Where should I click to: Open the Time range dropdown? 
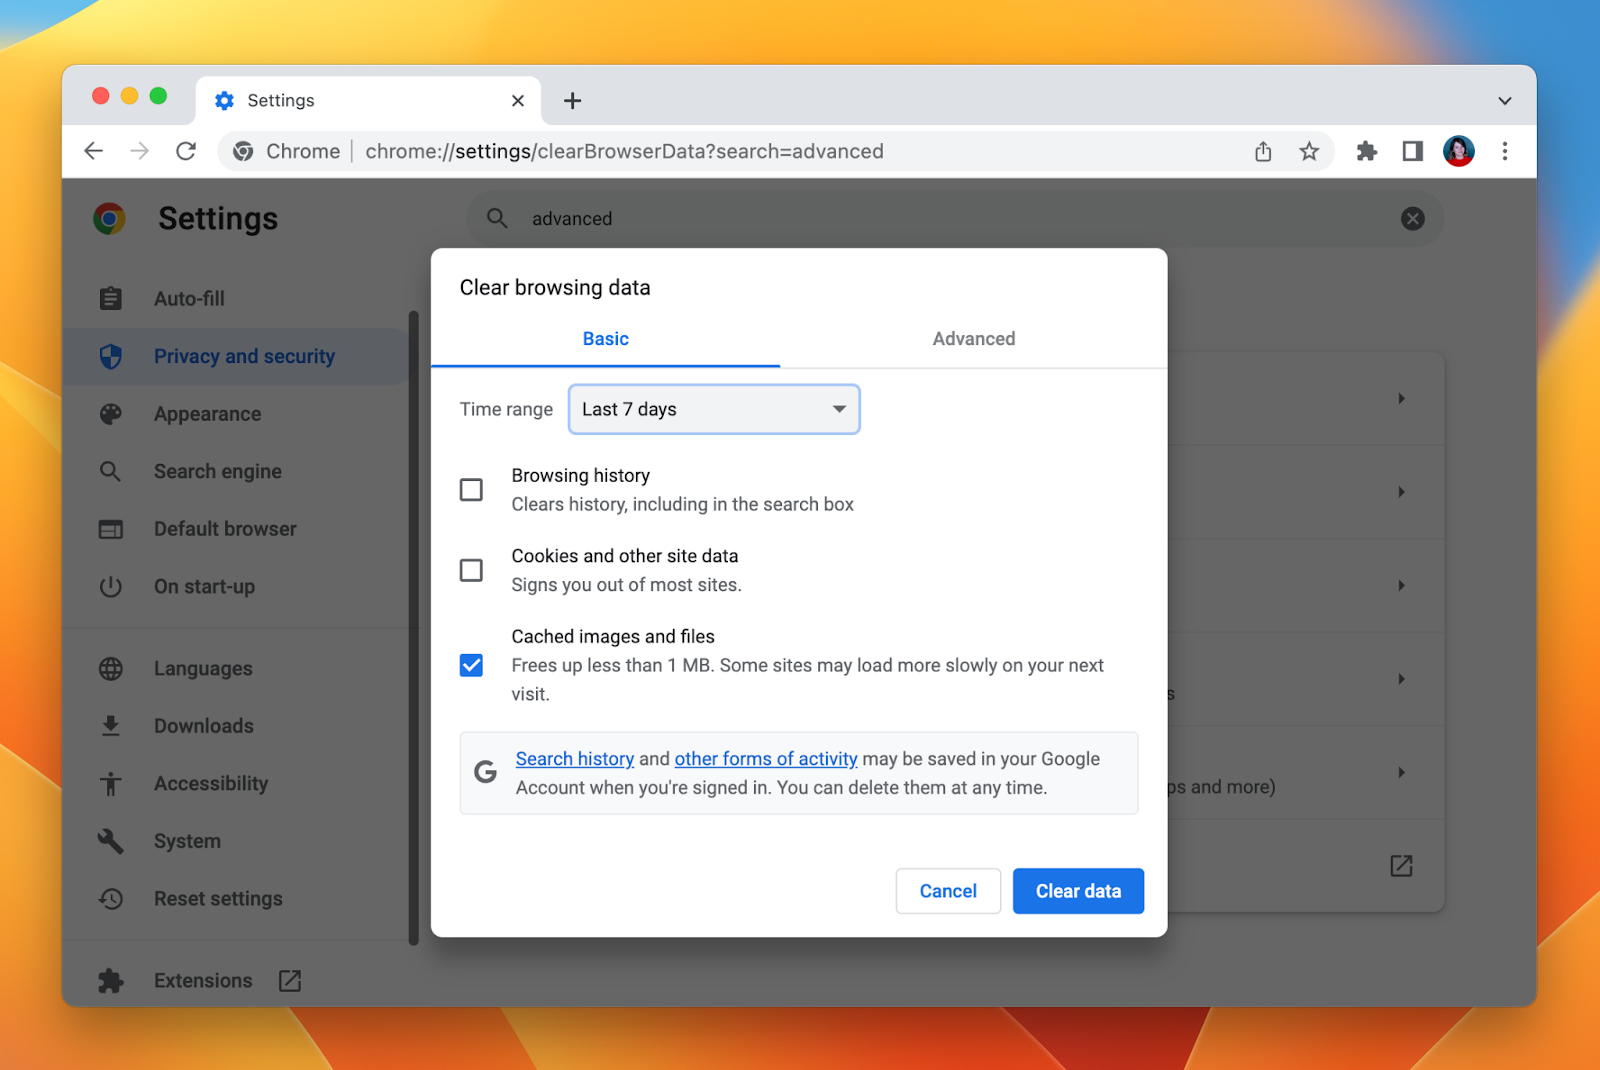tap(713, 409)
